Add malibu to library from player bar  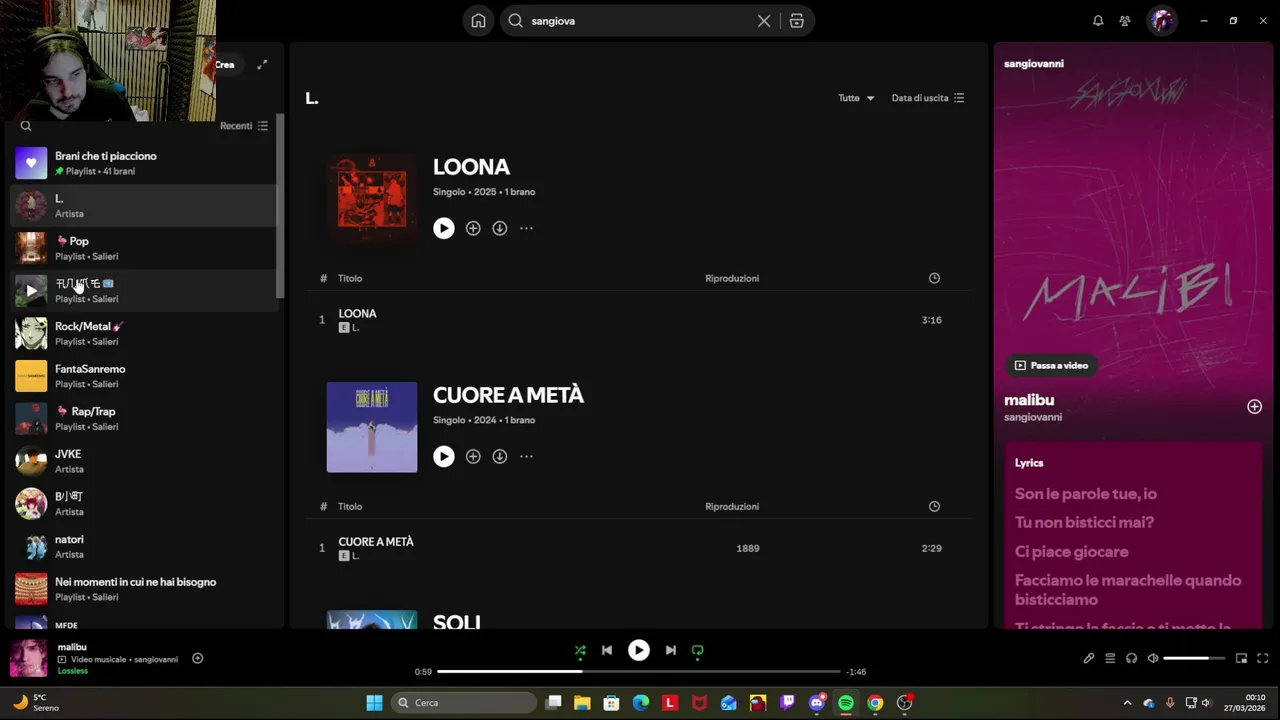pyautogui.click(x=197, y=658)
